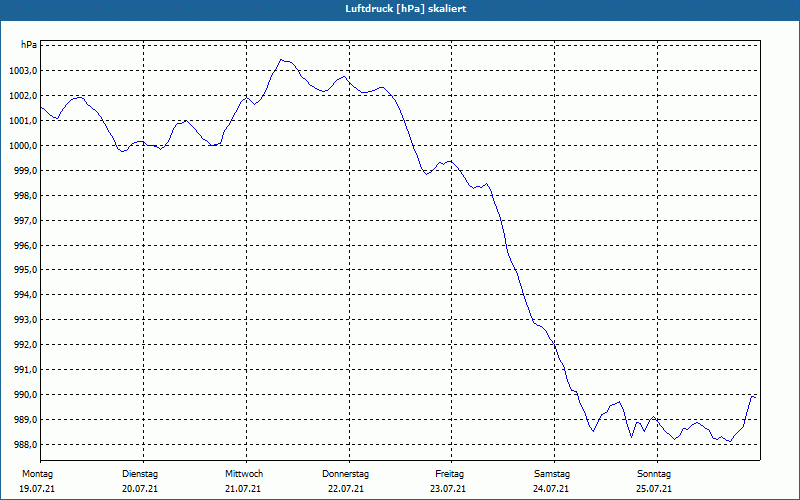Click the 989,0 axis value

[x=25, y=420]
